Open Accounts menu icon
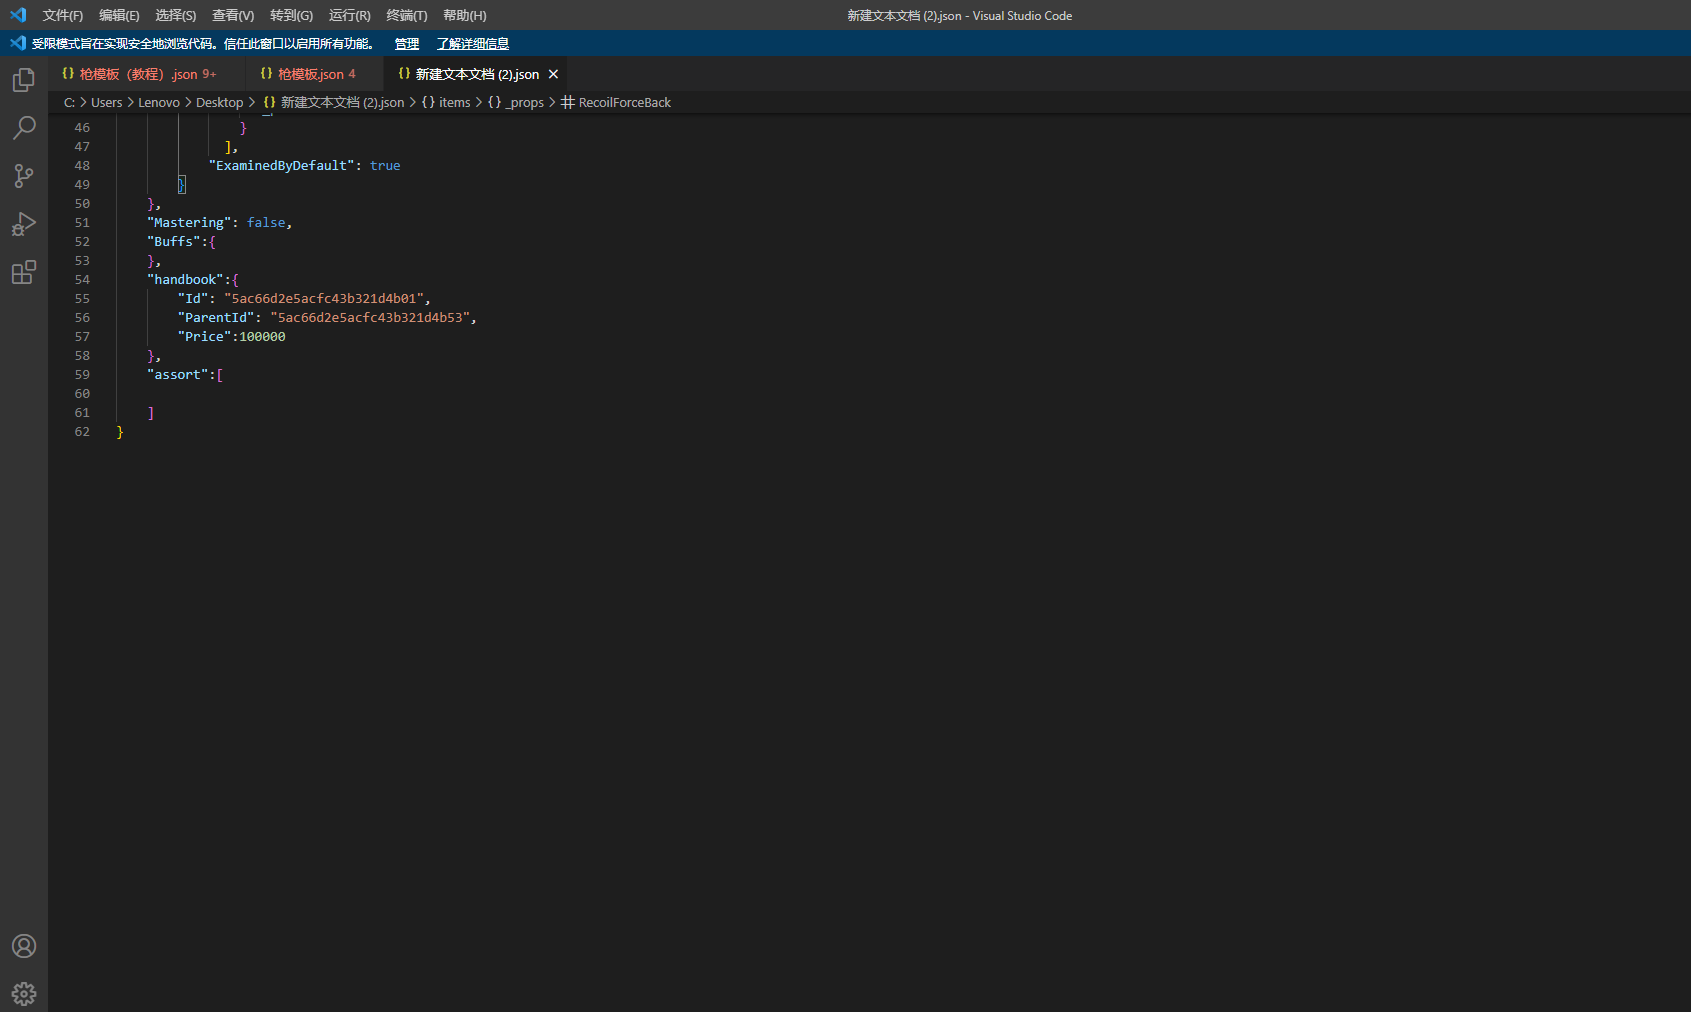 coord(24,946)
